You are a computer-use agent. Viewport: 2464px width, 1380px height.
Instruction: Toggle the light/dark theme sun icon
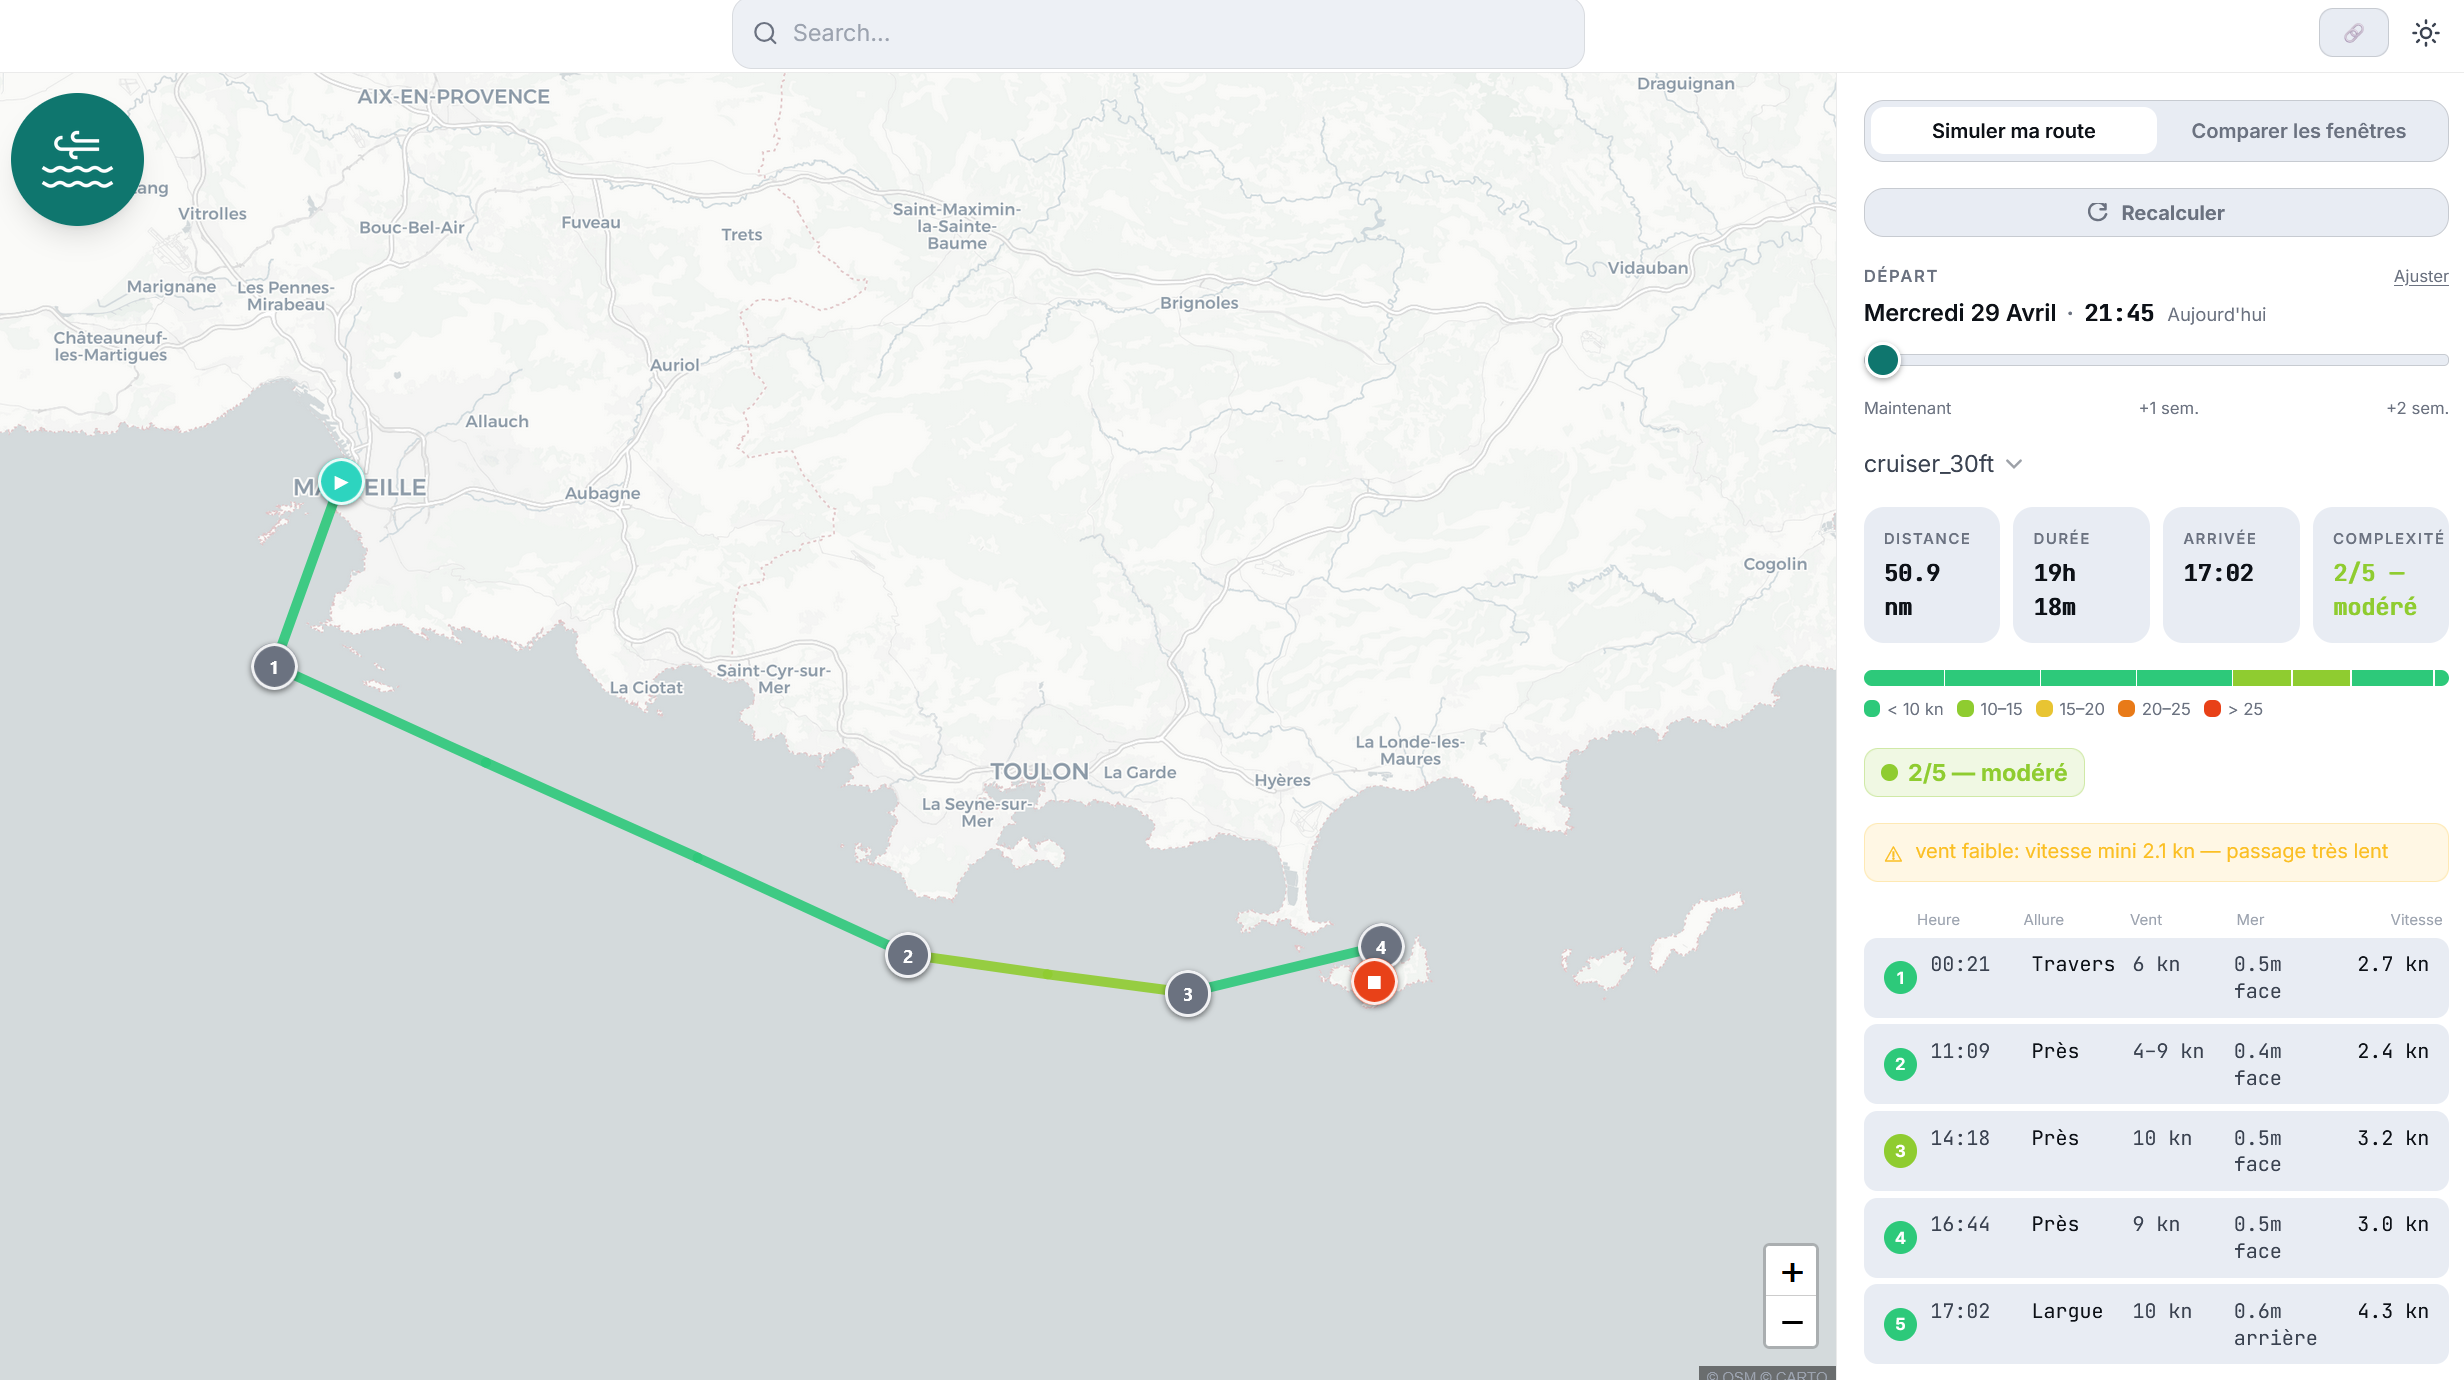point(2425,33)
